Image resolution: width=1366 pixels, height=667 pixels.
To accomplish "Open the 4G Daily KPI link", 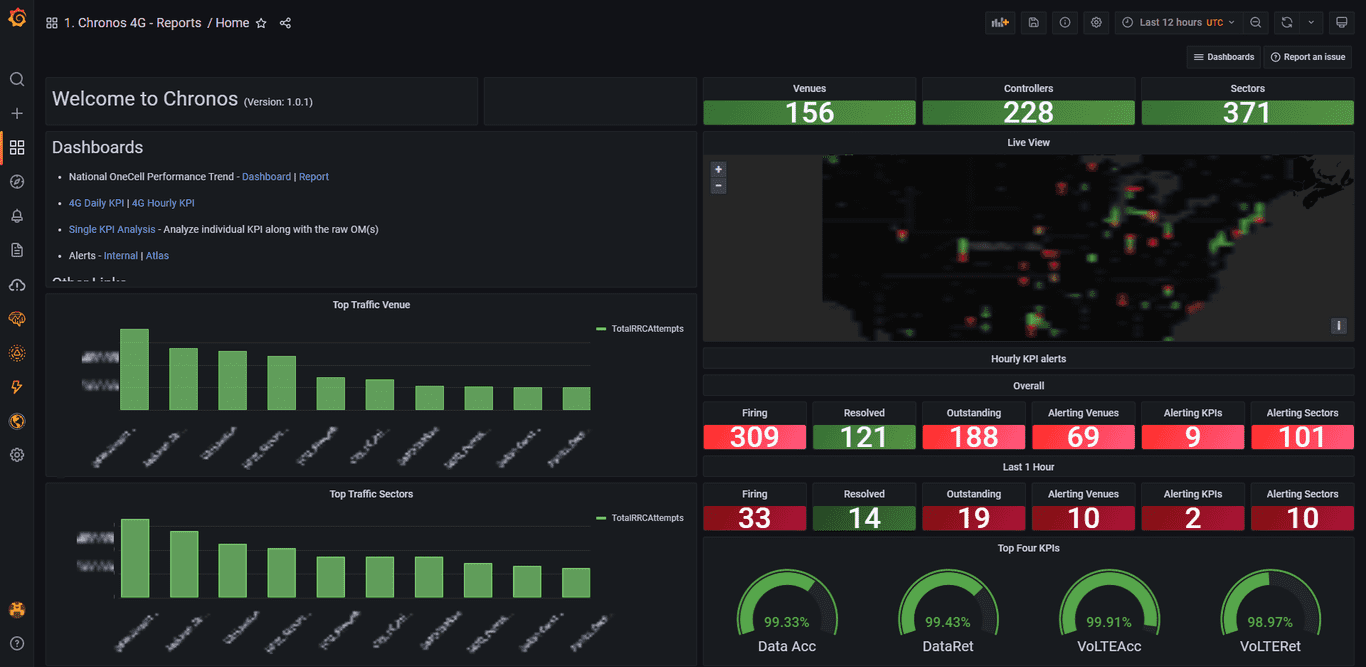I will (x=96, y=203).
